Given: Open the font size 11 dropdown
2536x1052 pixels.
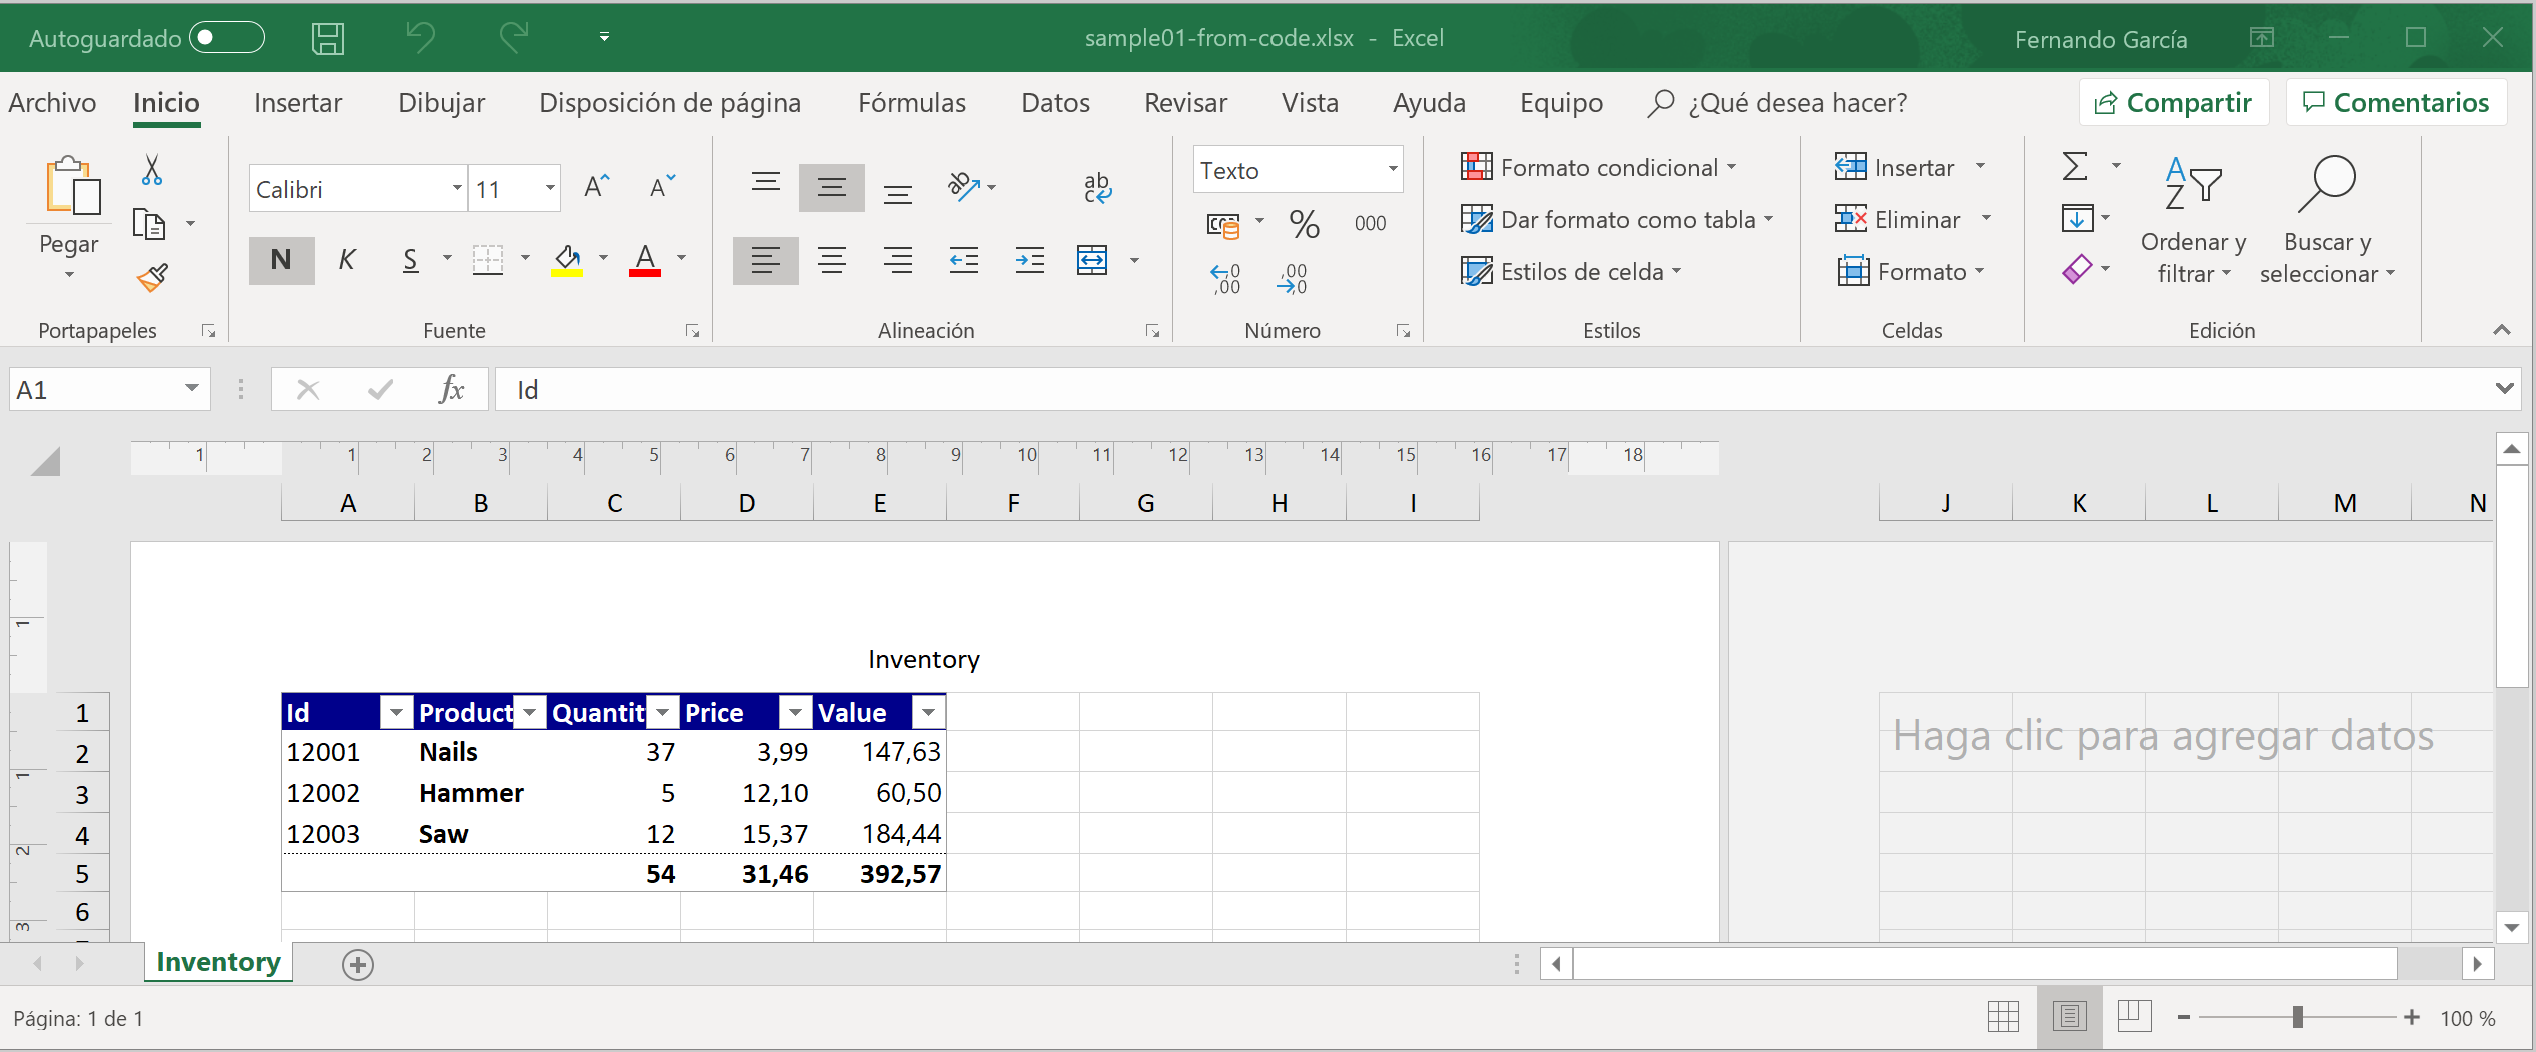Looking at the screenshot, I should point(549,188).
